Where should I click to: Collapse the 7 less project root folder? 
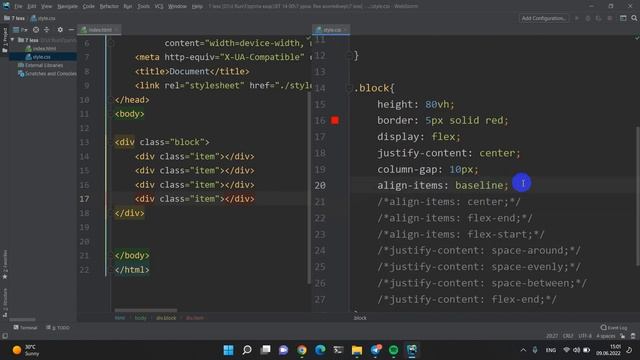click(13, 40)
